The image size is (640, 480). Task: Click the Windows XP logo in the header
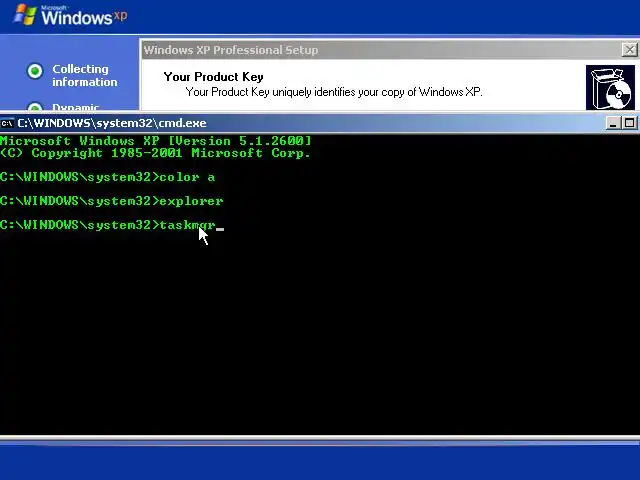click(70, 16)
